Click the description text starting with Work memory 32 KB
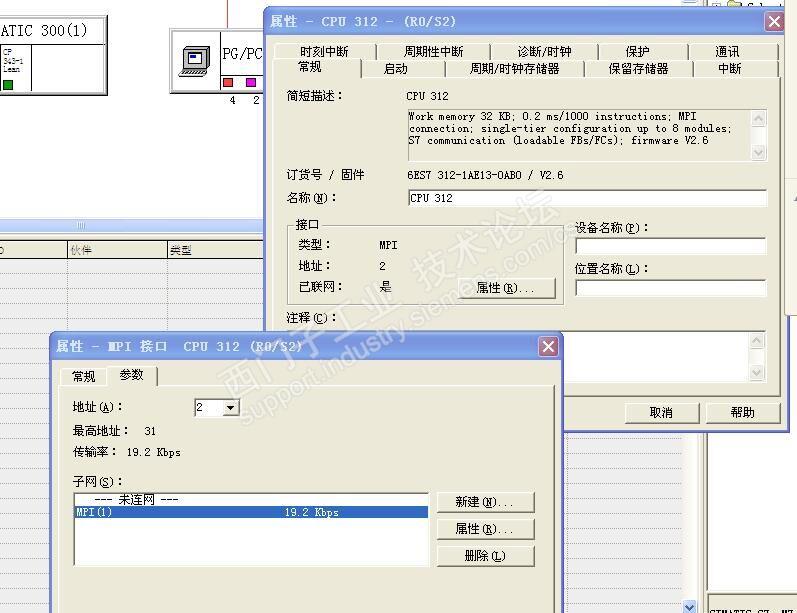The height and width of the screenshot is (613, 797). click(x=570, y=129)
